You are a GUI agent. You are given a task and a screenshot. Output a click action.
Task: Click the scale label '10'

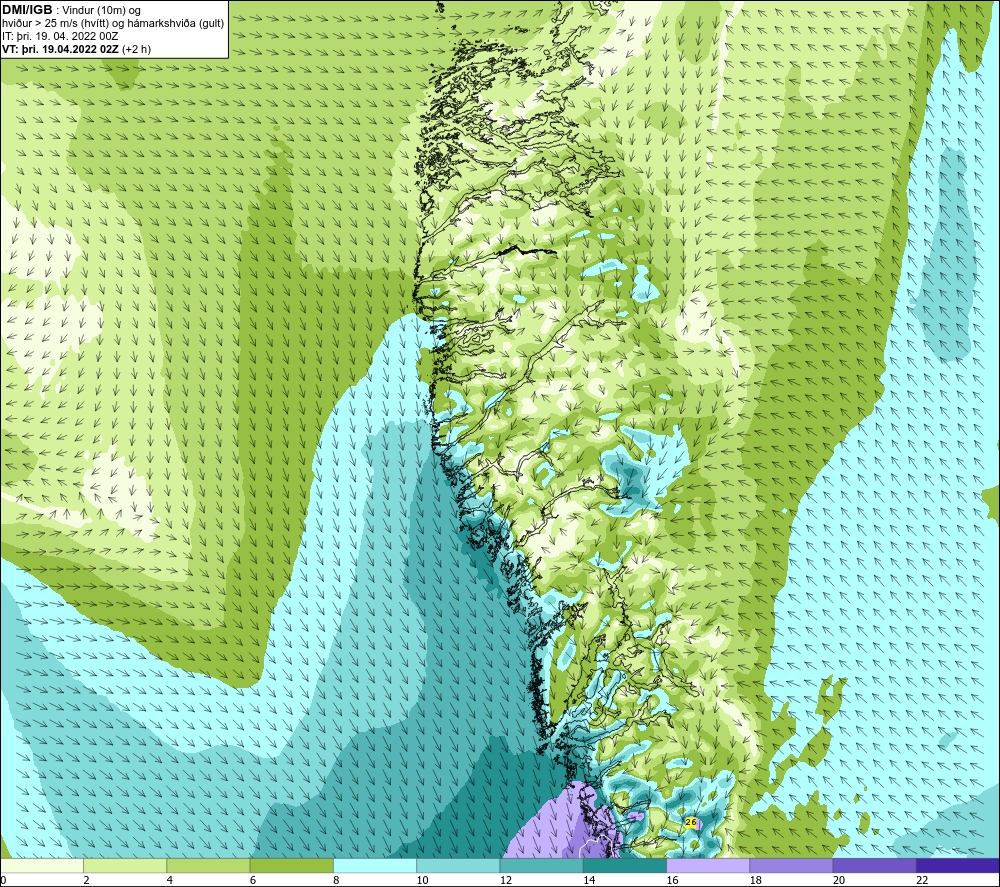pyautogui.click(x=422, y=880)
